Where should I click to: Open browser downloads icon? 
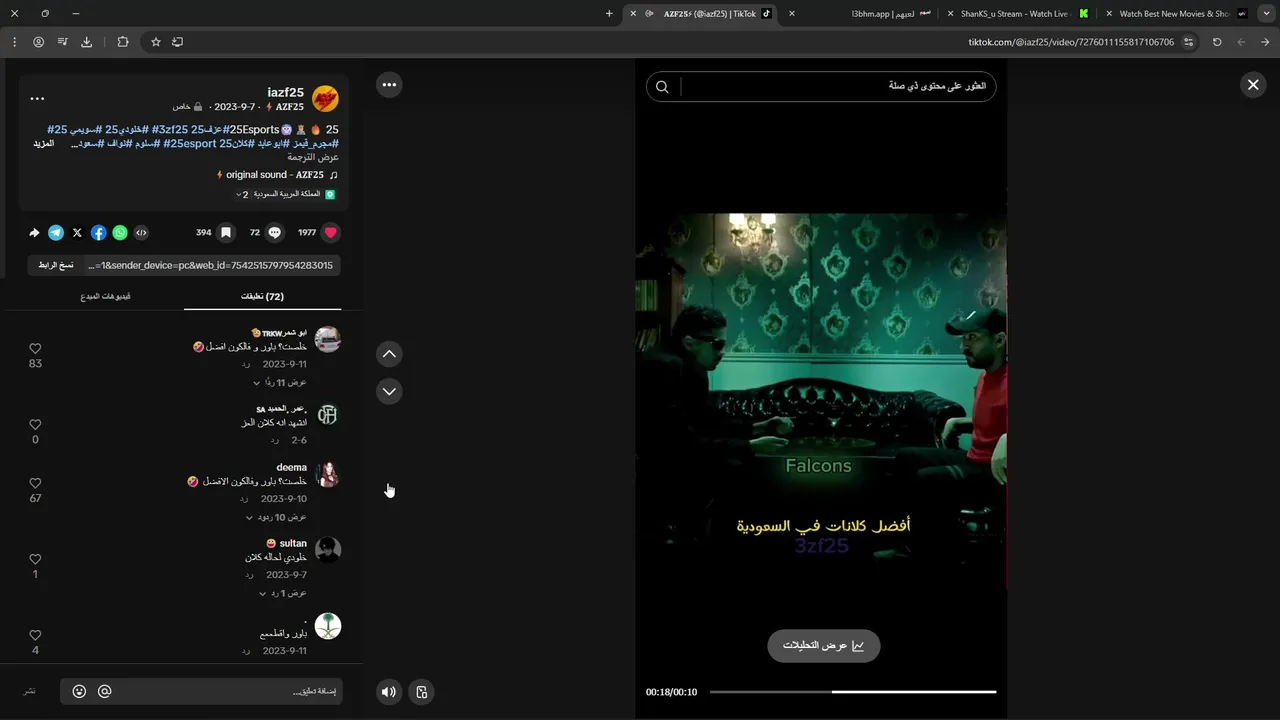click(x=86, y=42)
